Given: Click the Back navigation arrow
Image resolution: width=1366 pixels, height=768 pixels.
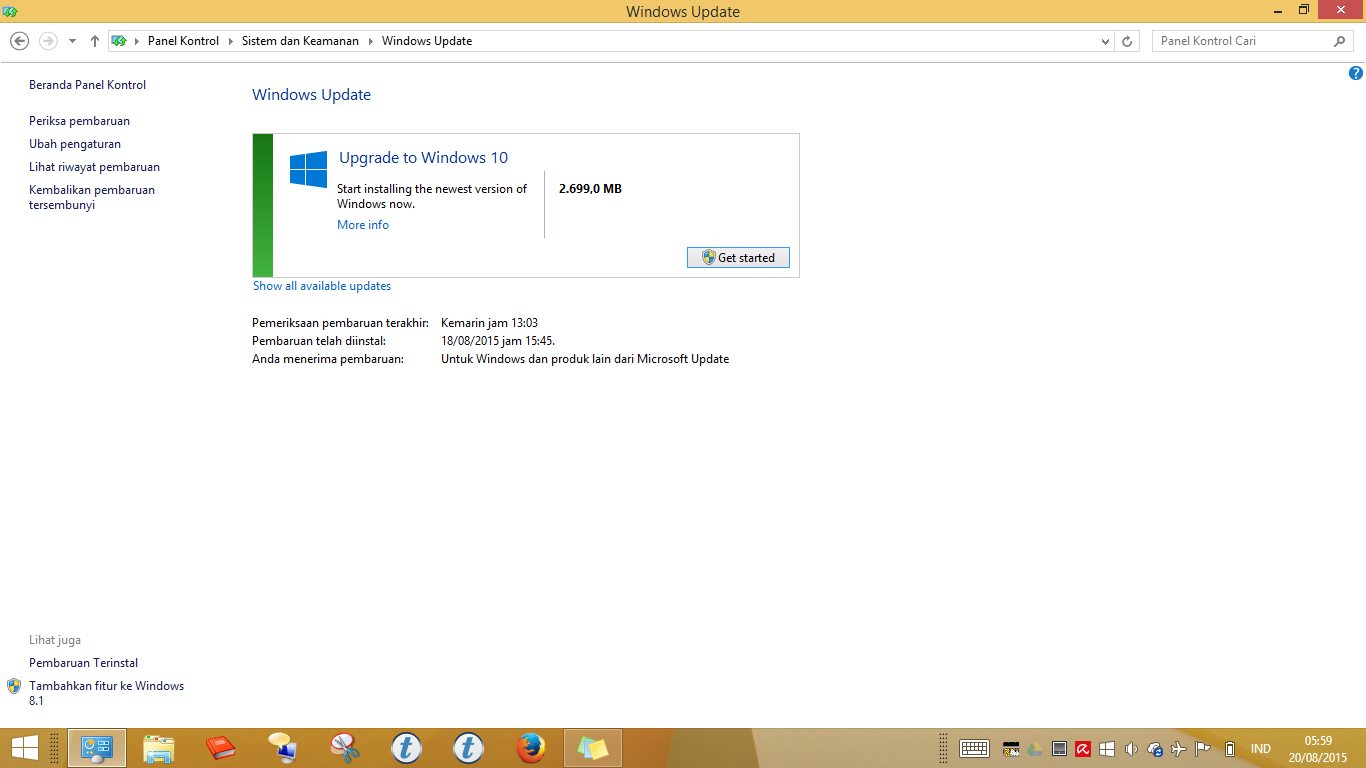Looking at the screenshot, I should click(x=19, y=41).
